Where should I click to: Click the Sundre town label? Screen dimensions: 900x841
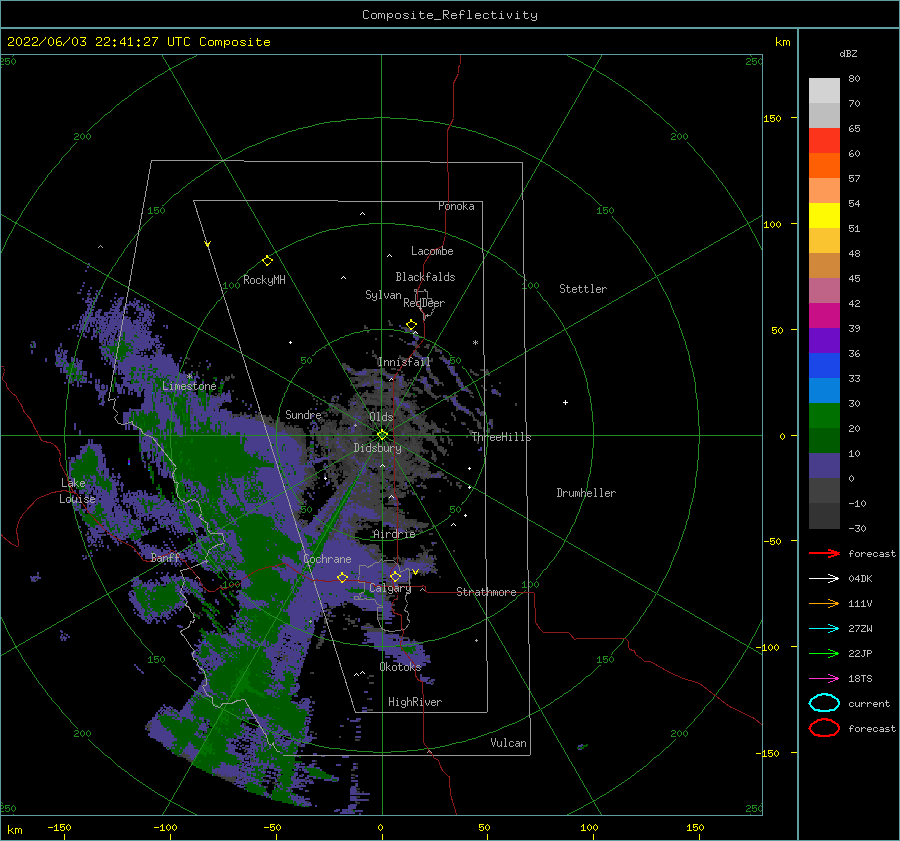click(x=303, y=414)
